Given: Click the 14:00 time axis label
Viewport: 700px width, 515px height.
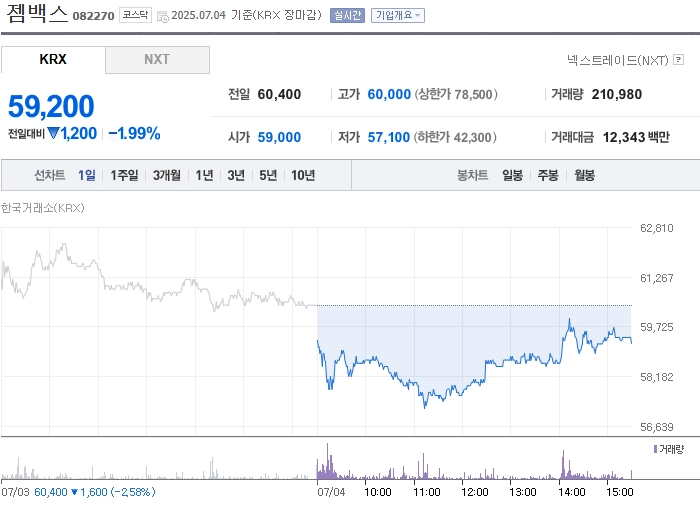Looking at the screenshot, I should tap(571, 492).
